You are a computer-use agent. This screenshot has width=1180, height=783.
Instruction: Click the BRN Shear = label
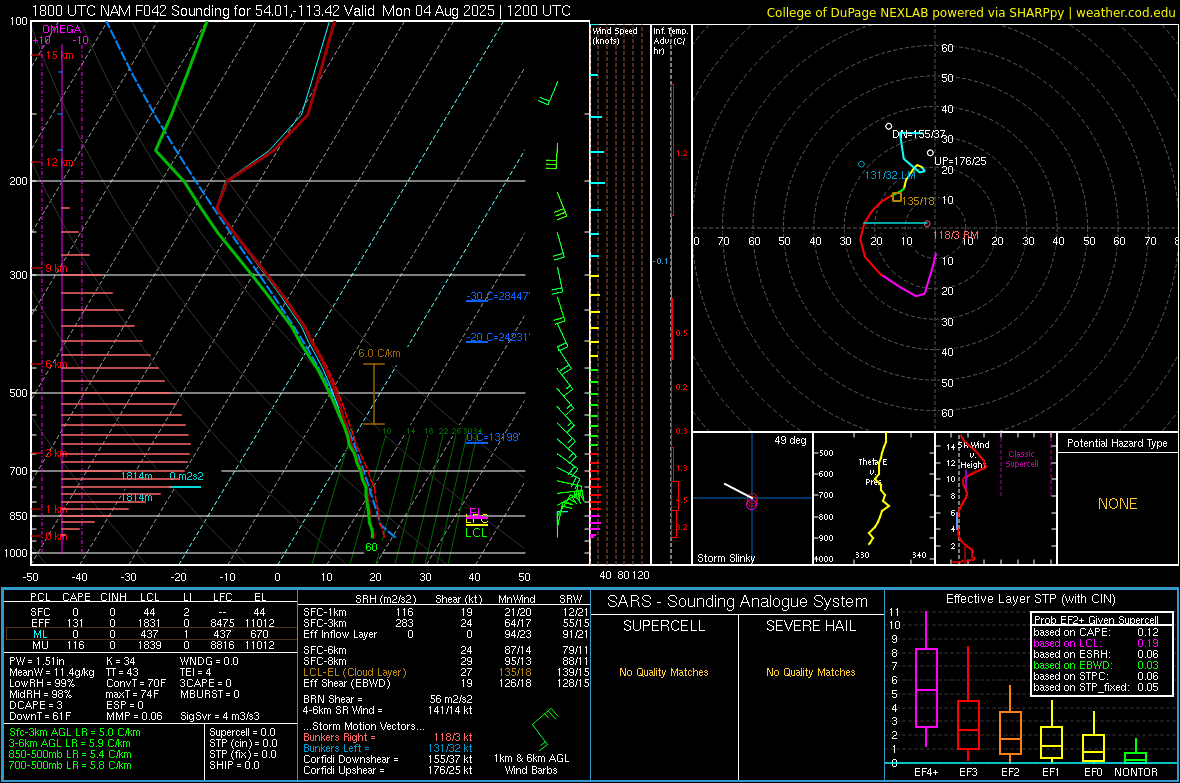(333, 699)
